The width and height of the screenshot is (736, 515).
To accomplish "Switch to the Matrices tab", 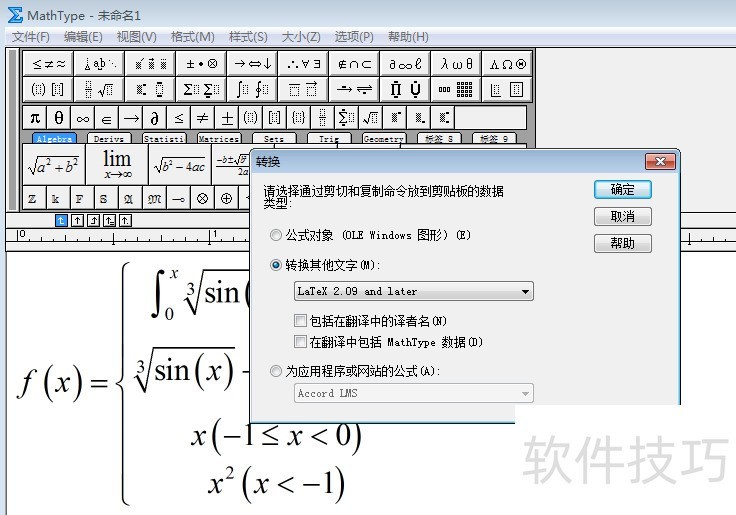I will pyautogui.click(x=218, y=139).
